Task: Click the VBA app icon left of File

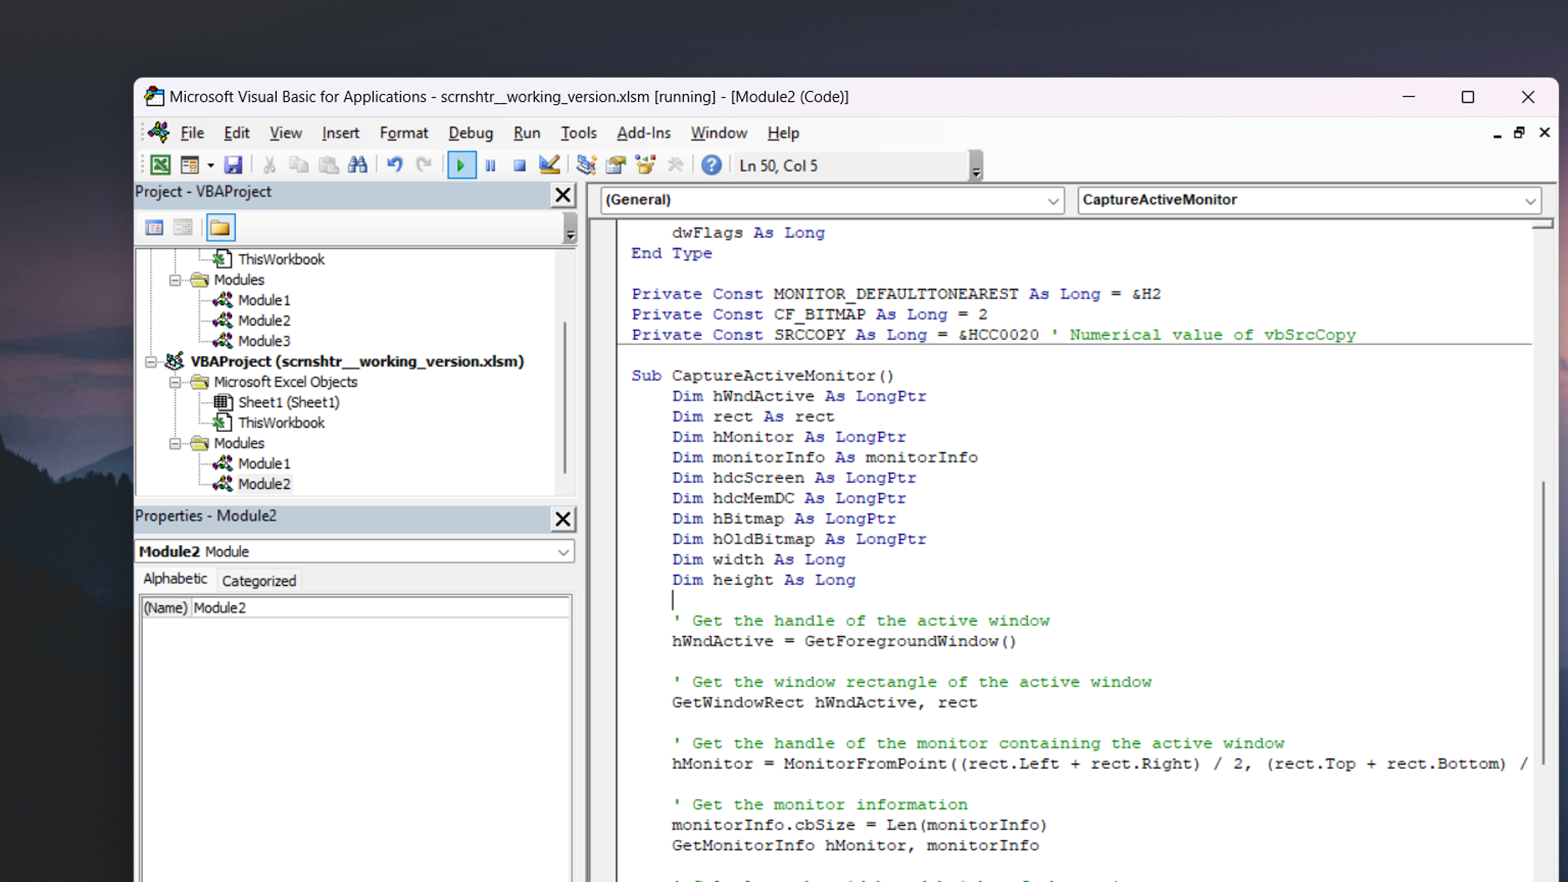Action: 159,132
